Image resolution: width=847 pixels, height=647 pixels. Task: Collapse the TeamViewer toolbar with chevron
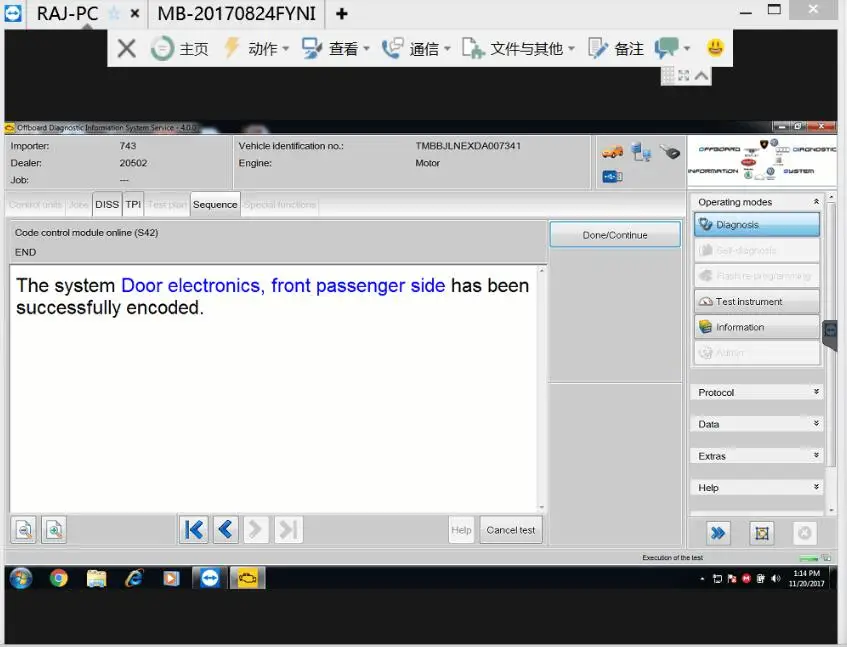click(701, 75)
